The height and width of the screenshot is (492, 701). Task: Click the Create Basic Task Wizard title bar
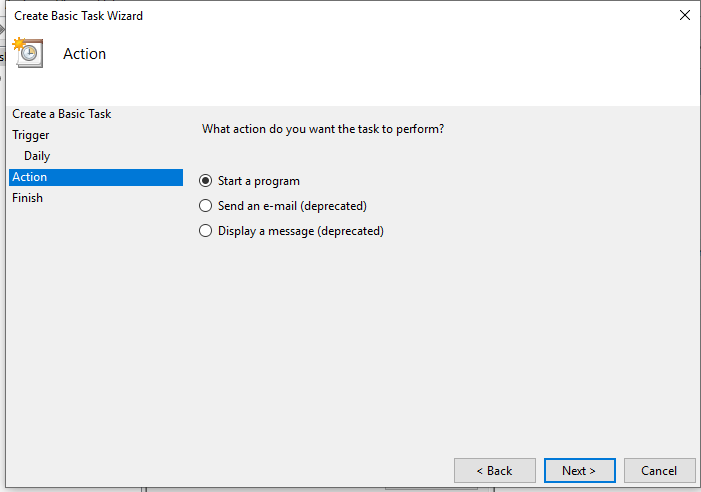coord(300,15)
